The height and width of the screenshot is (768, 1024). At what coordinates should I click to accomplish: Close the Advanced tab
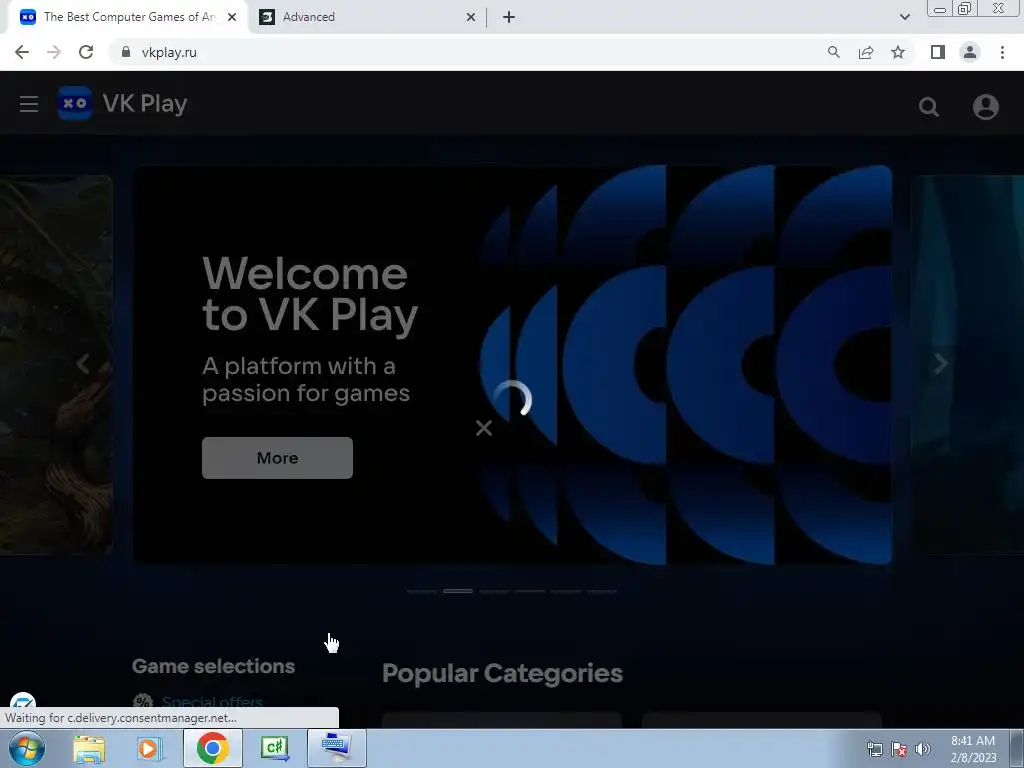[x=471, y=18]
